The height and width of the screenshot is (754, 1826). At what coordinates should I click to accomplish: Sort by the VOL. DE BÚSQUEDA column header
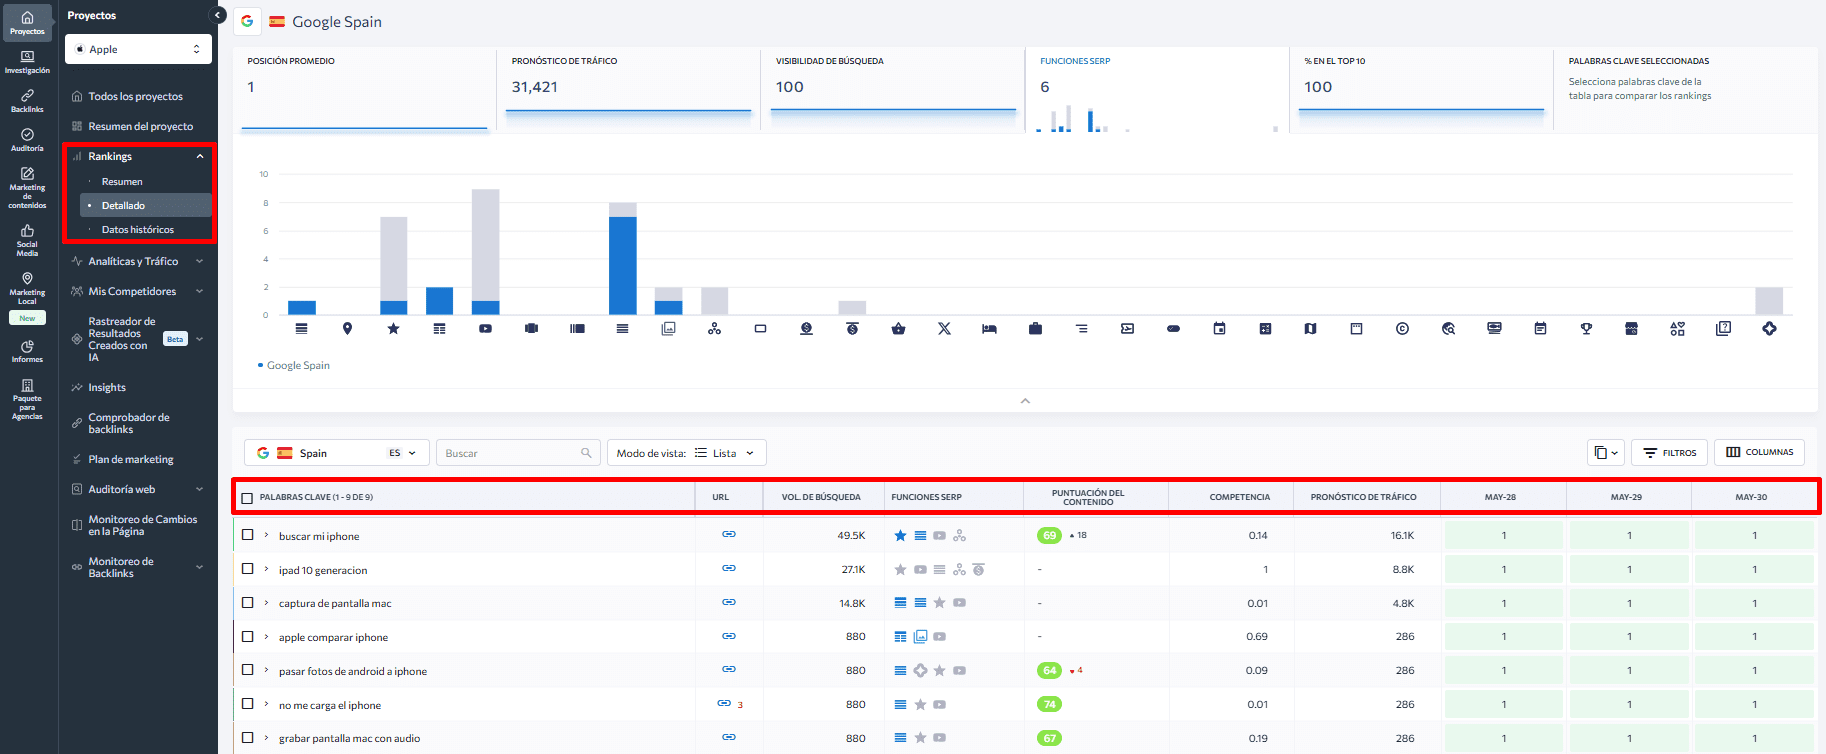(821, 497)
